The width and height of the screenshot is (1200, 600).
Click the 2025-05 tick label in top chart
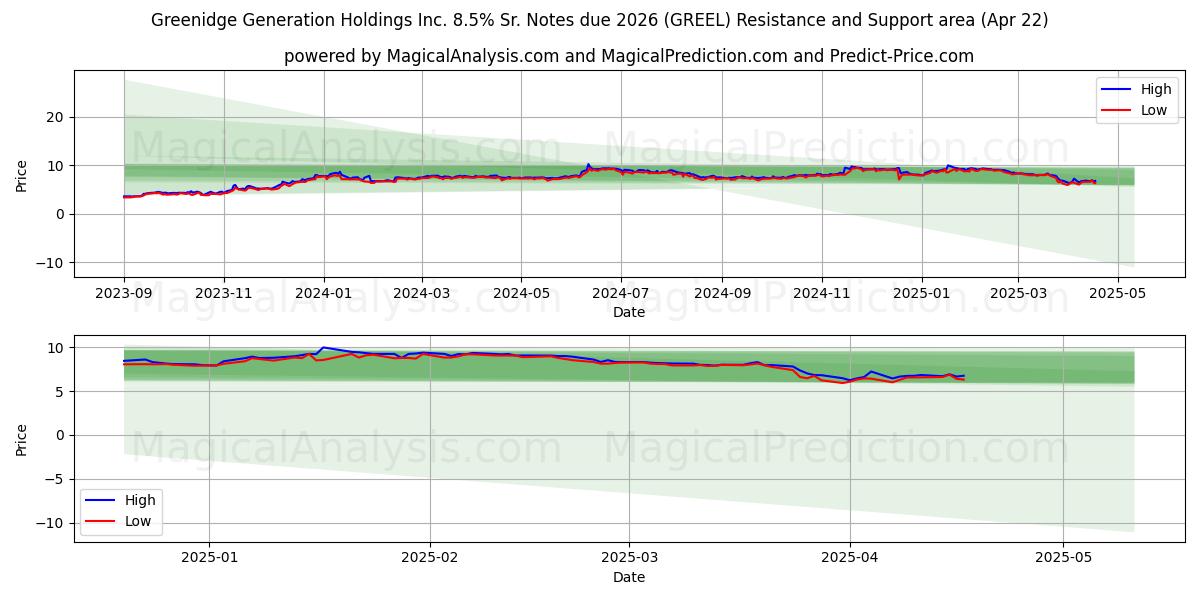click(x=1118, y=294)
